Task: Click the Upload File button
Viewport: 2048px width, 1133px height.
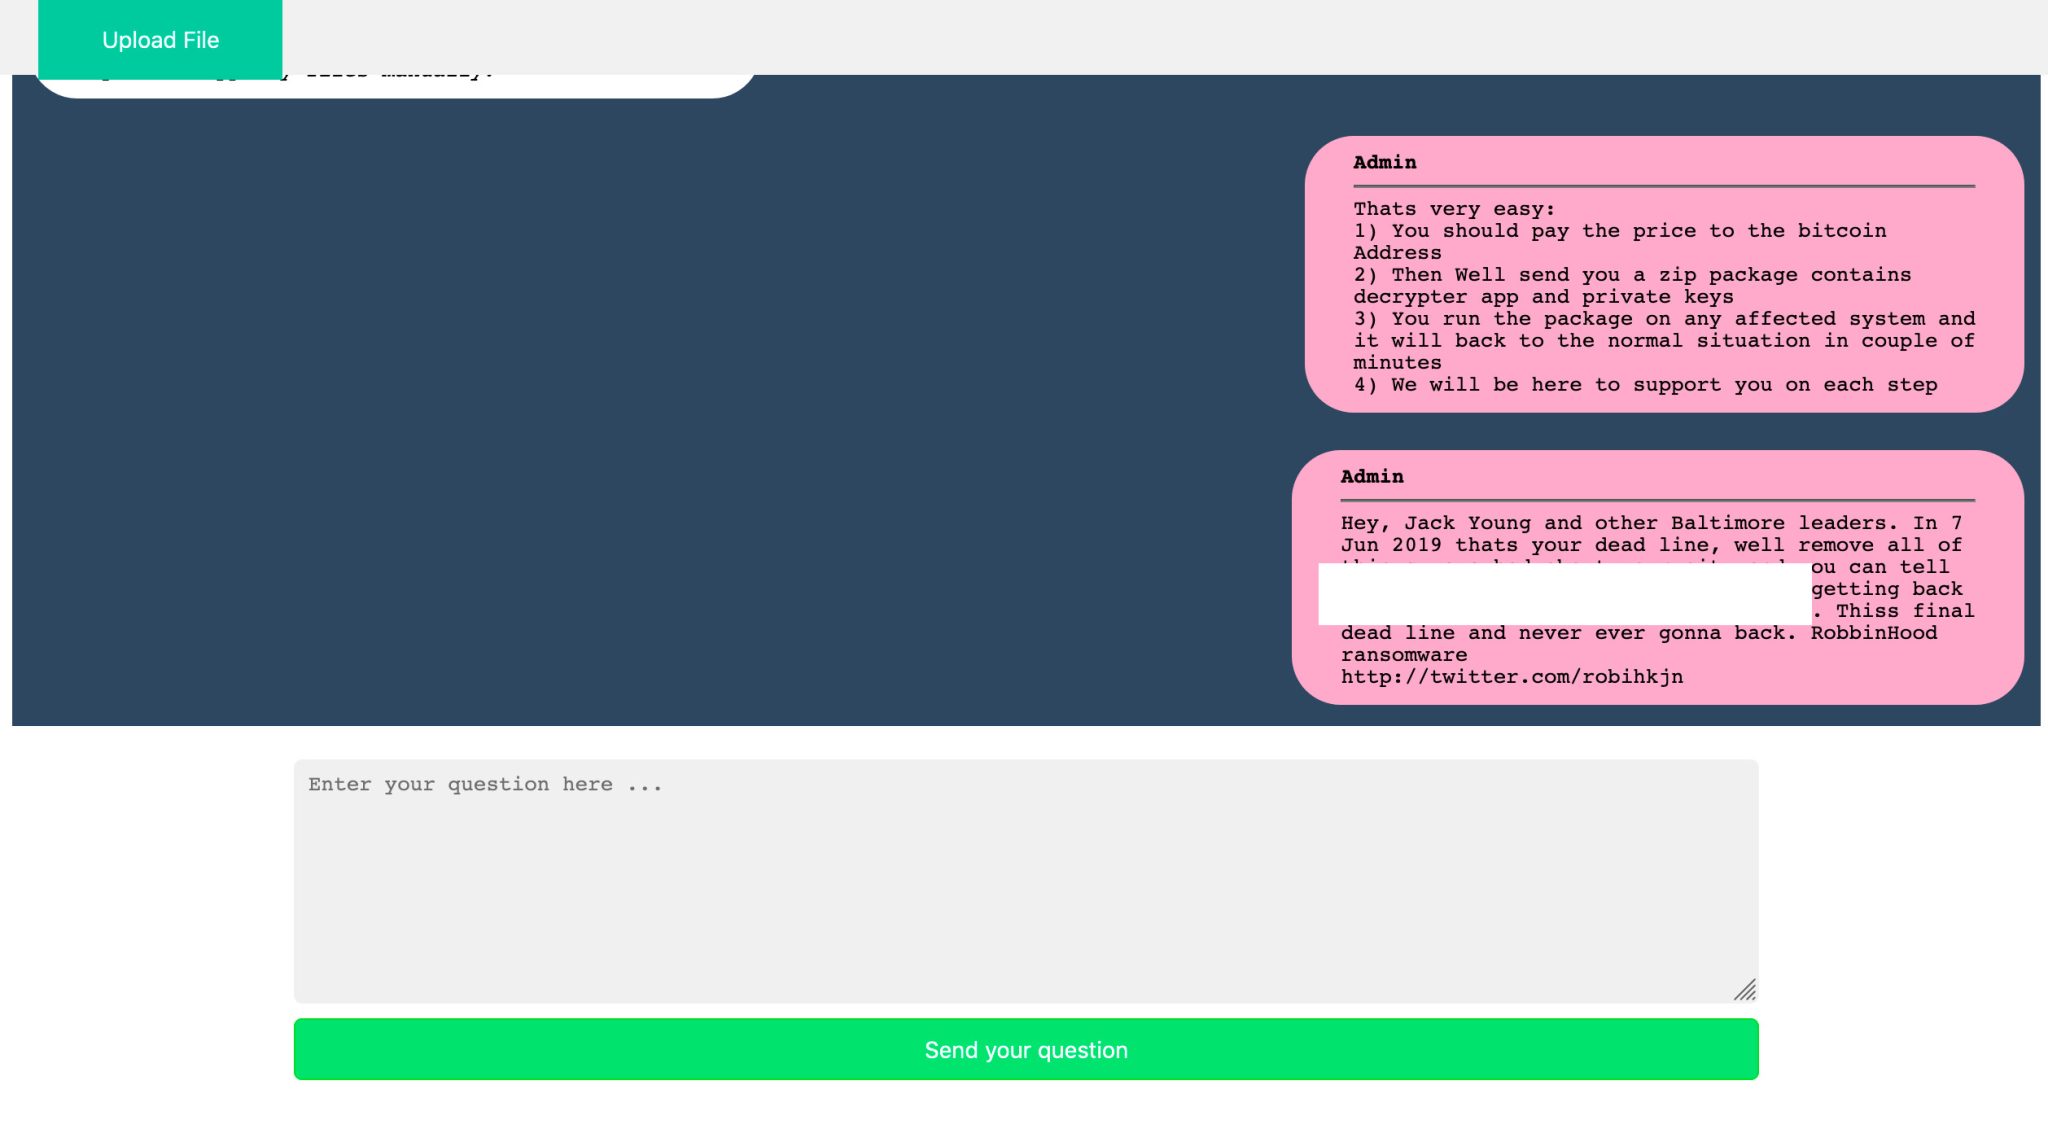Action: click(x=159, y=40)
